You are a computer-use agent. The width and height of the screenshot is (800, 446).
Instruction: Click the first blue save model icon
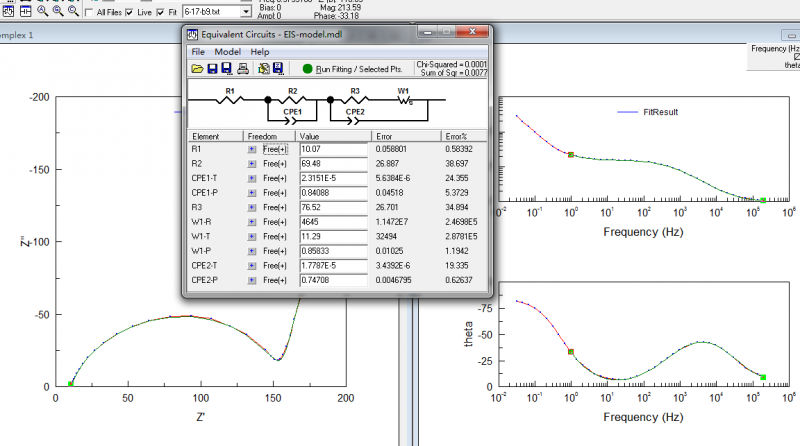point(212,69)
